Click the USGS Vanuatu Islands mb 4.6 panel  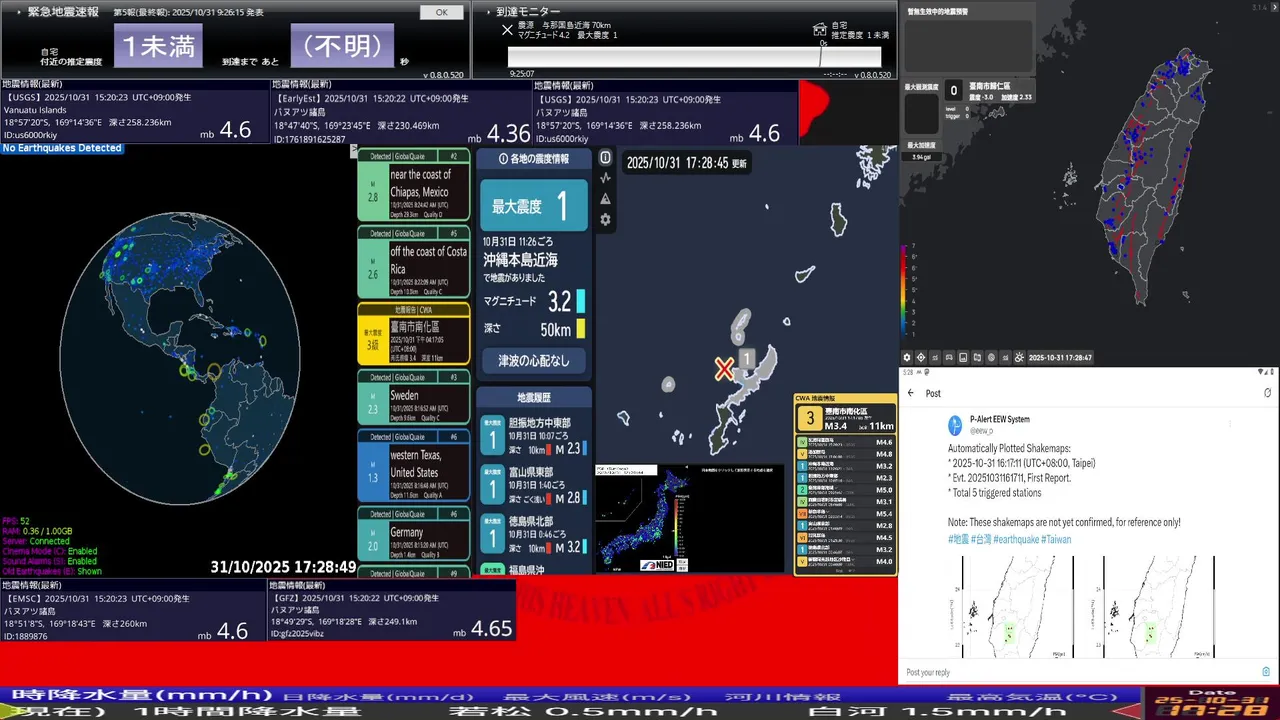point(134,111)
